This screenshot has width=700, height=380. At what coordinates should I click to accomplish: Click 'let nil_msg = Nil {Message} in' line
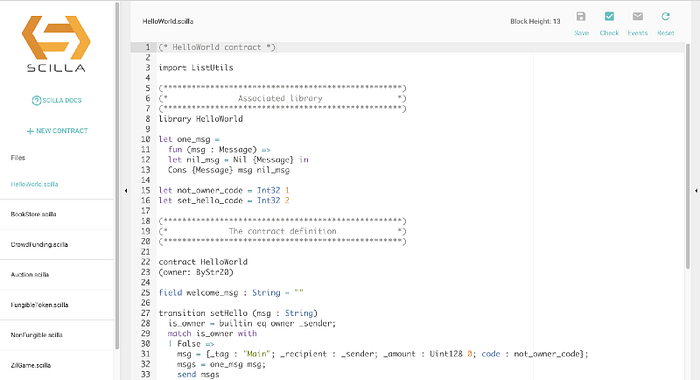(238, 159)
